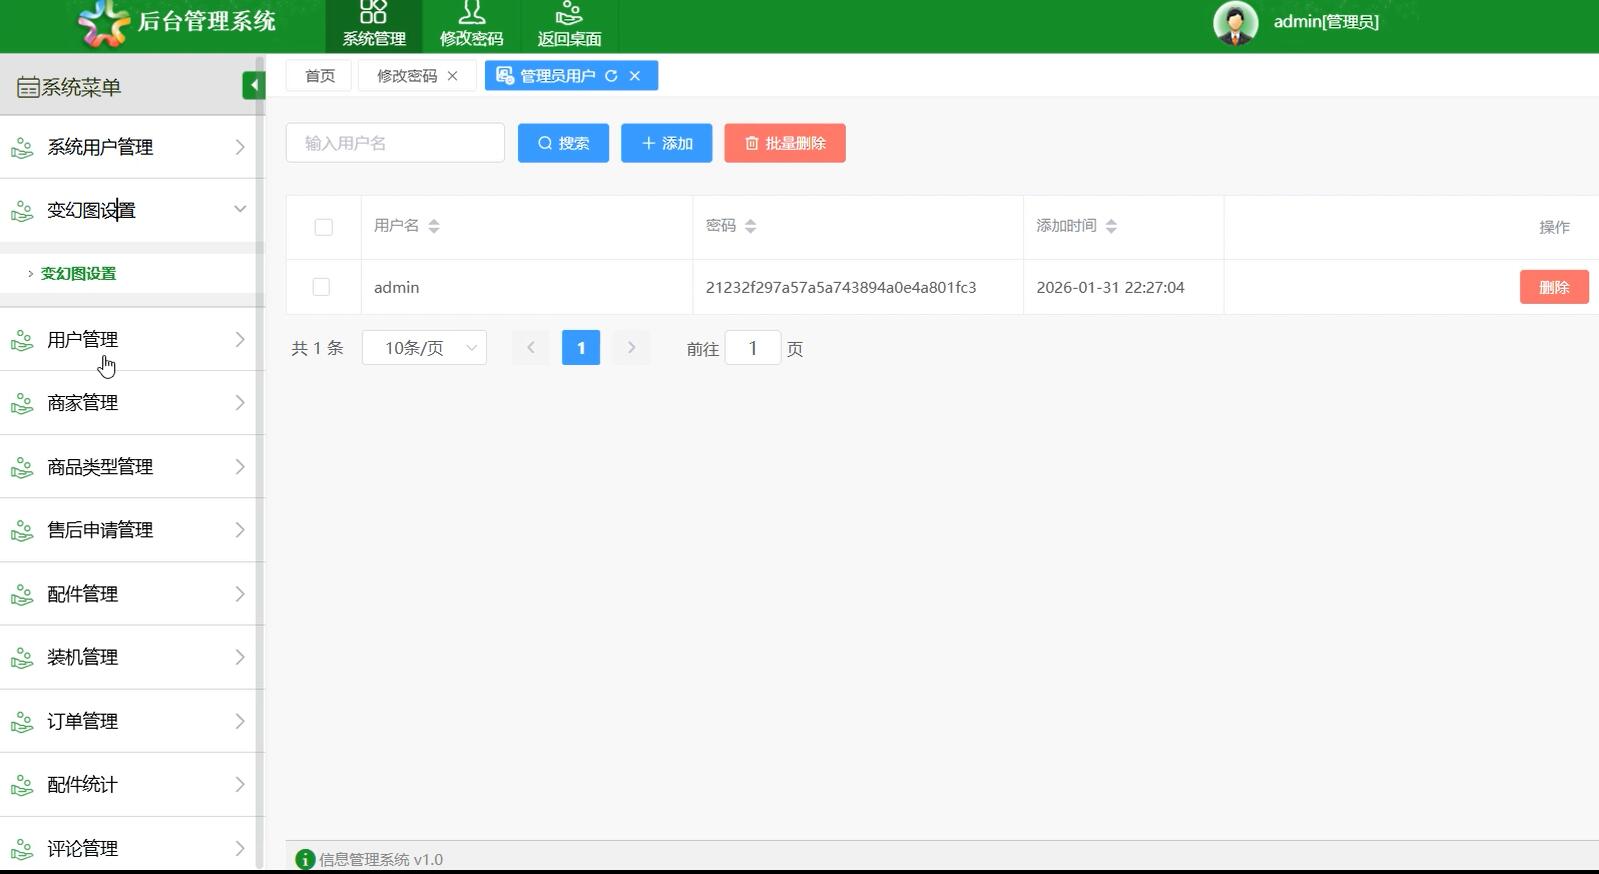Image resolution: width=1599 pixels, height=874 pixels.
Task: Sort table by 用户名 column
Action: [434, 227]
